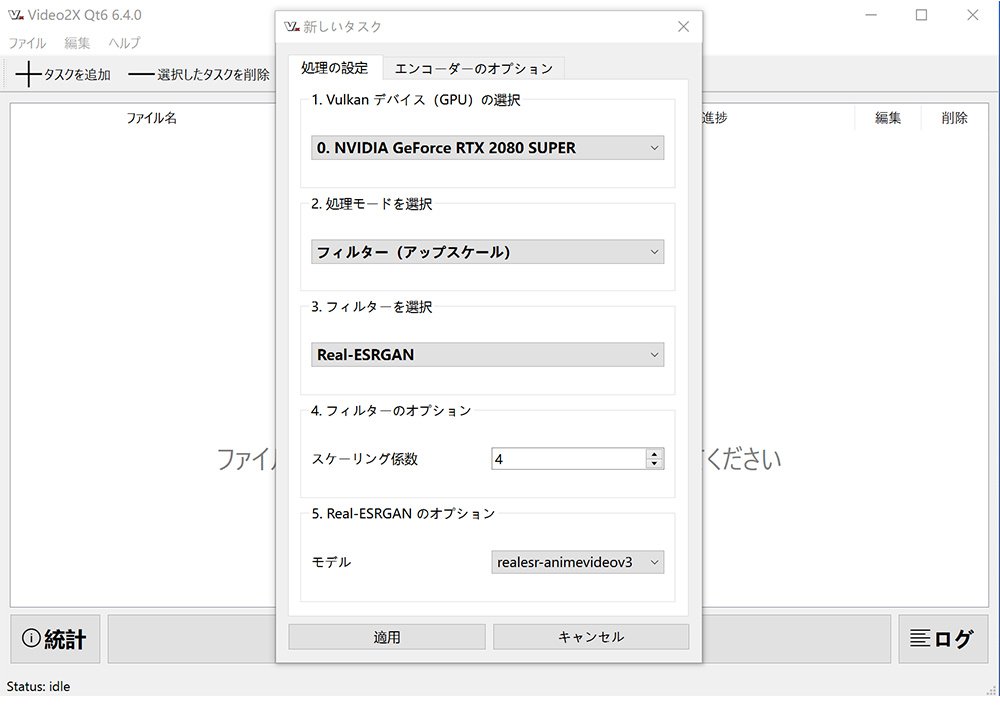Open the Vulkan GPU device dropdown

click(486, 147)
